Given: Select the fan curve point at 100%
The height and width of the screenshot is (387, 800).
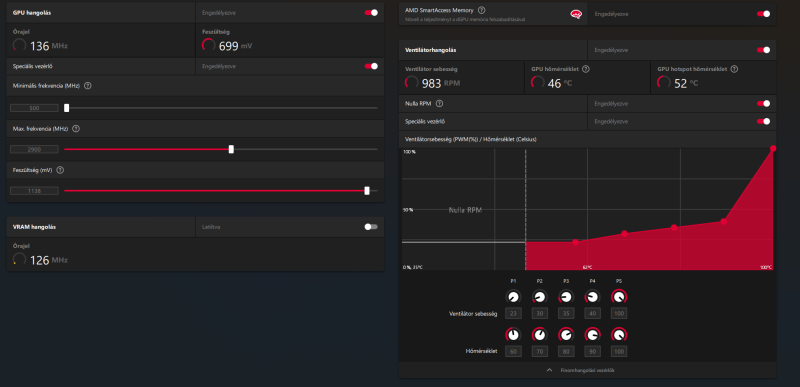Looking at the screenshot, I should 773,148.
